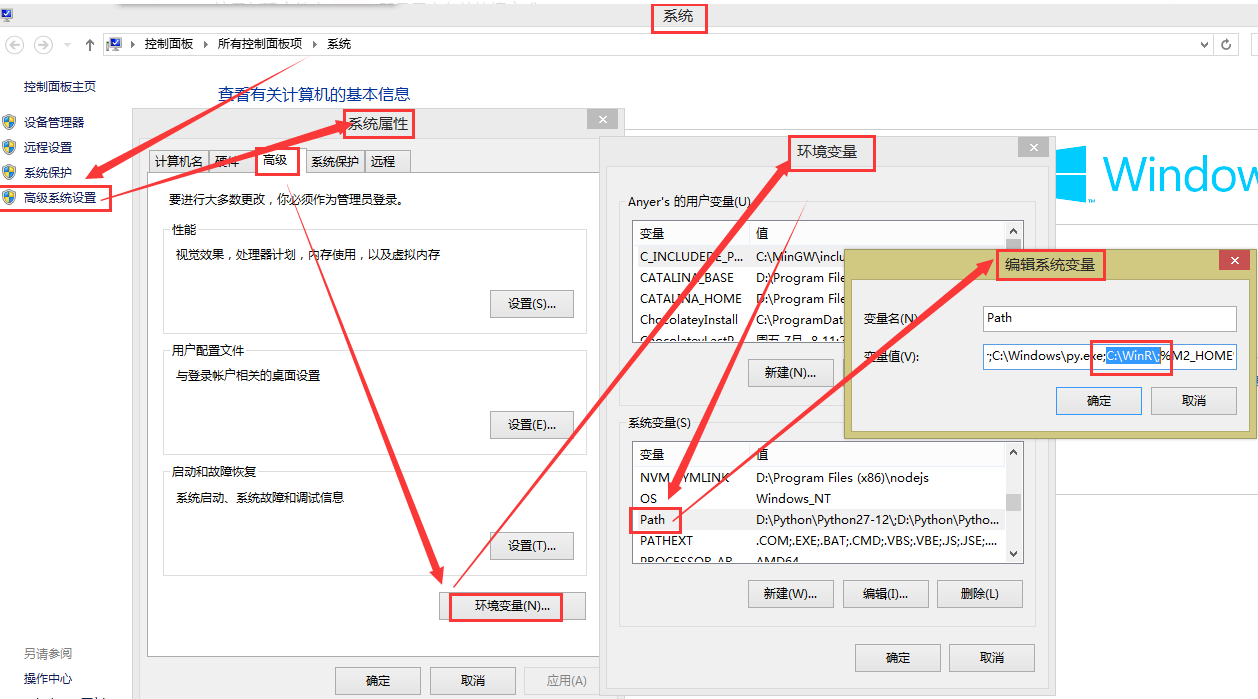Click the 变量 column header in user variables

(693, 233)
